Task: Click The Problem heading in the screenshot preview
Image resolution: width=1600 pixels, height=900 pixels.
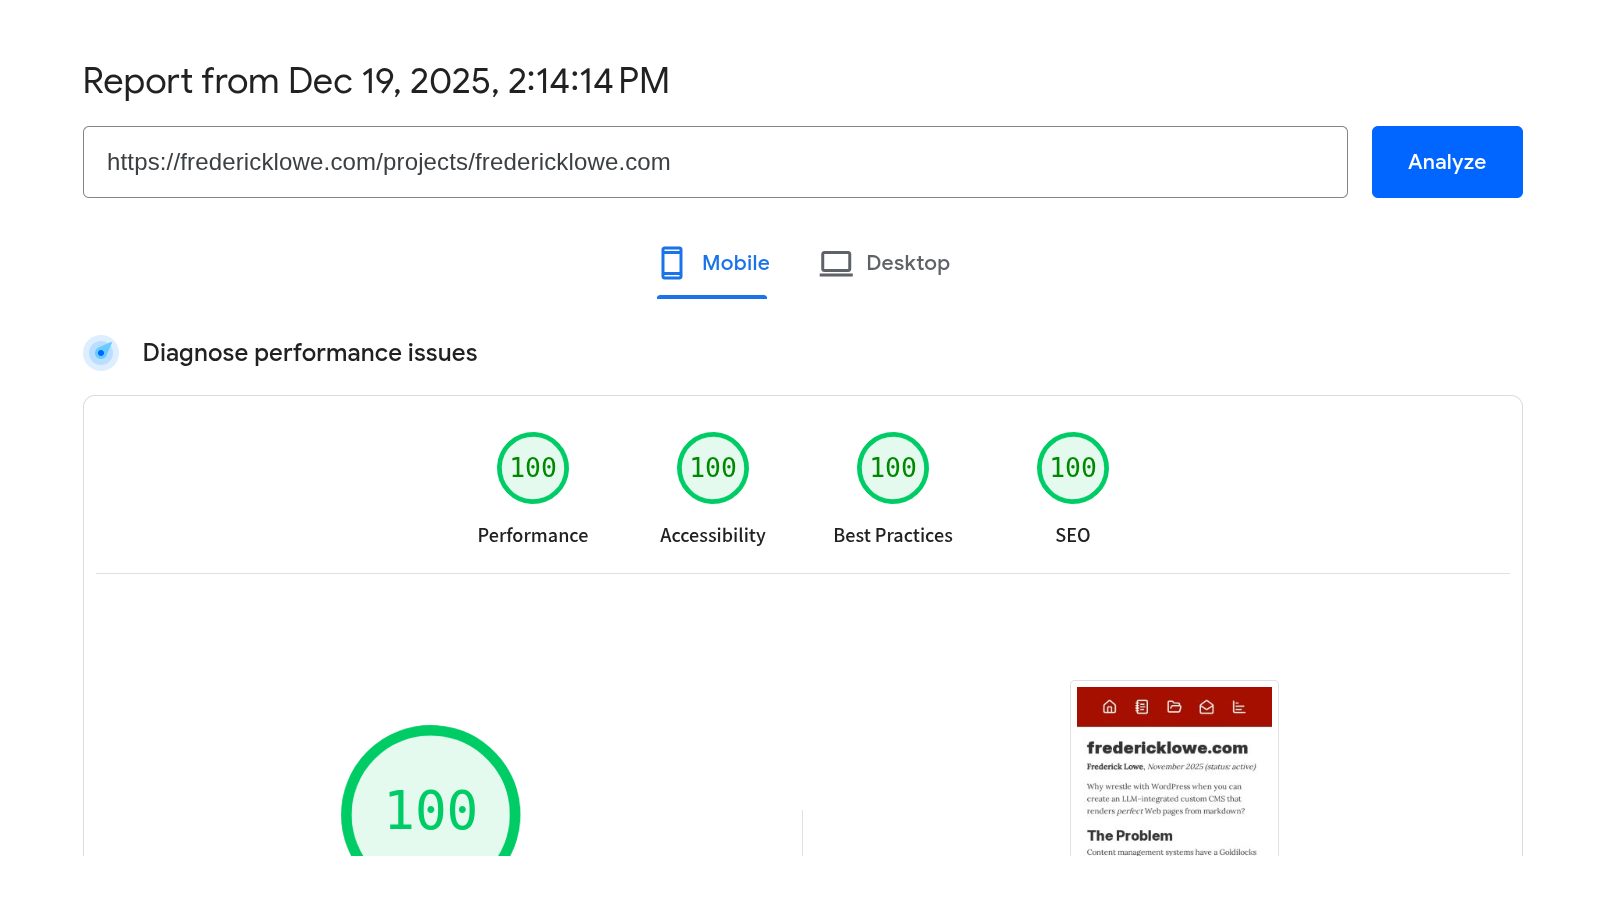Action: [1130, 836]
